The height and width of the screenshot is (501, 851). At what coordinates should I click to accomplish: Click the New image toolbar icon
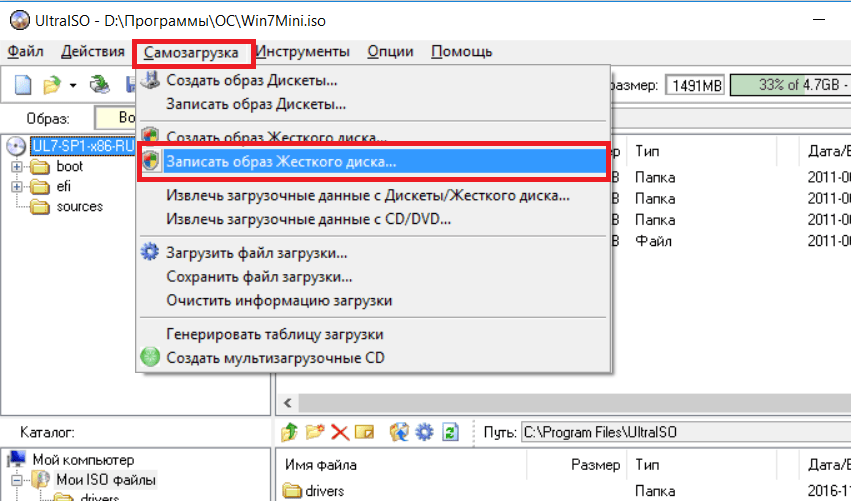(x=23, y=85)
